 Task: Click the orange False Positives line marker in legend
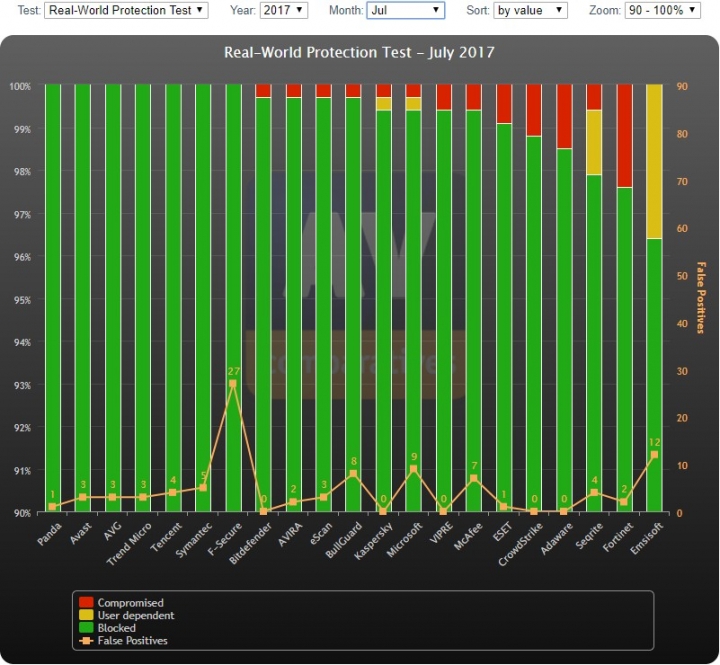(x=86, y=641)
